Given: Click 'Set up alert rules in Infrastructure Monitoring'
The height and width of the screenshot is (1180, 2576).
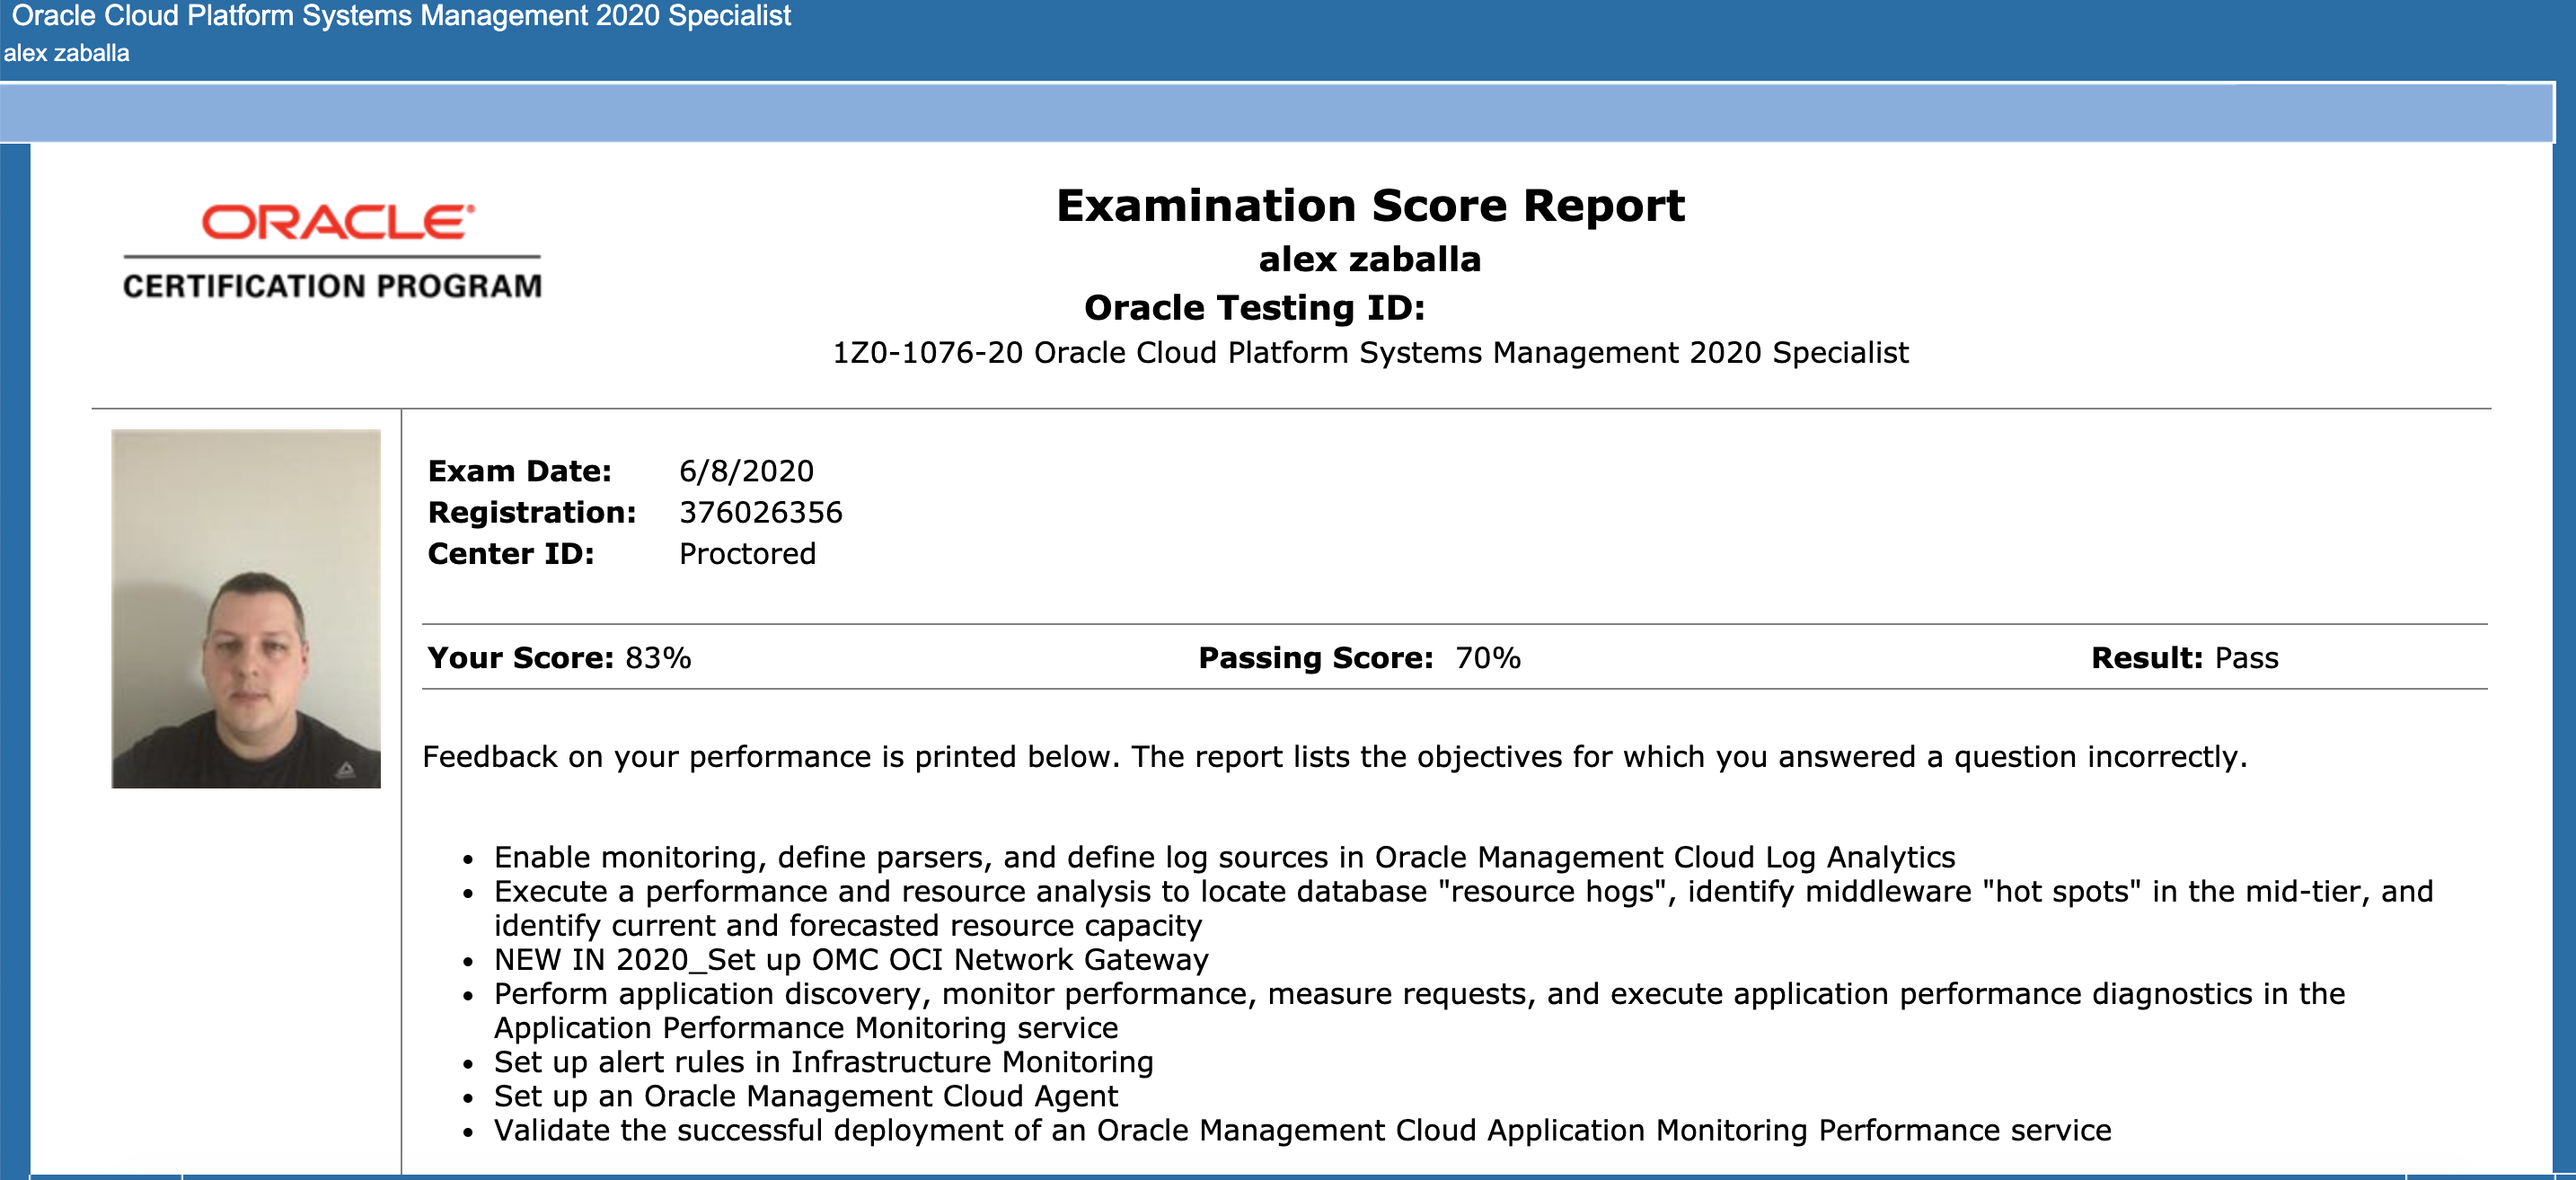Looking at the screenshot, I should 823,1062.
